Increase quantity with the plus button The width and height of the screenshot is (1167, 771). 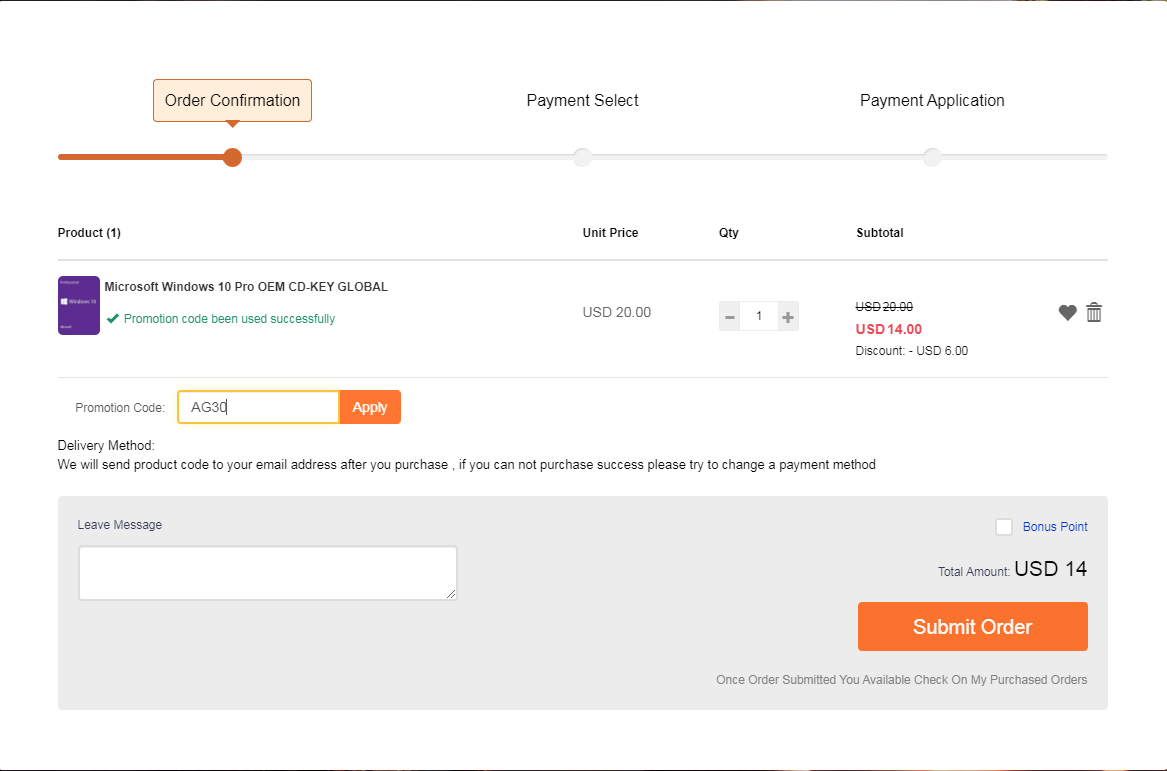click(788, 317)
